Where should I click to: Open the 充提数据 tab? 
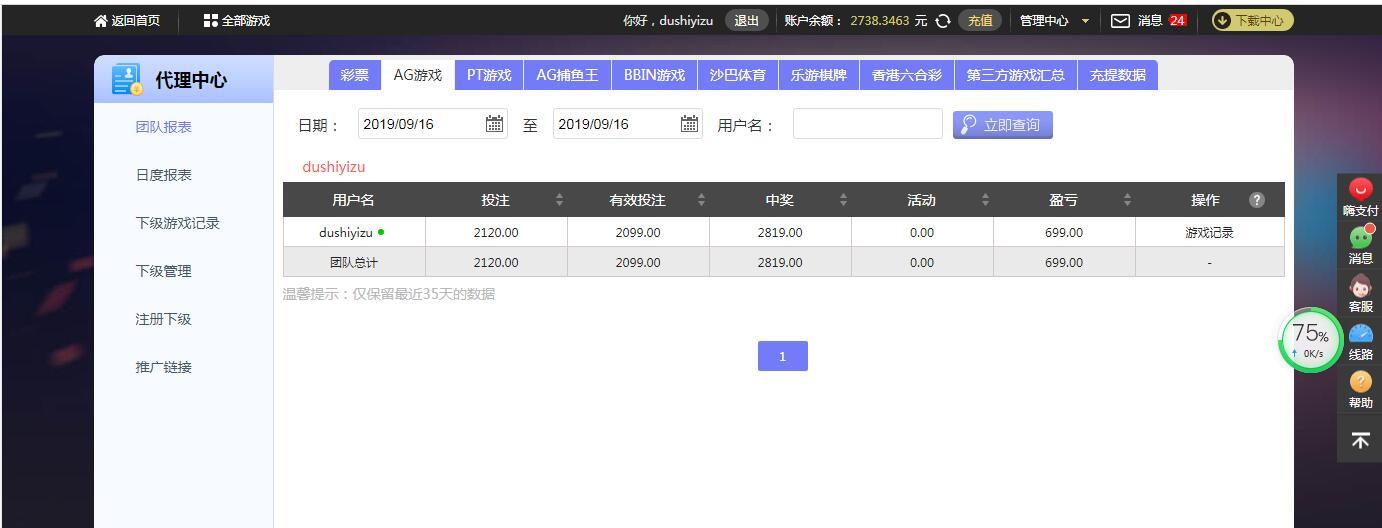[1117, 75]
